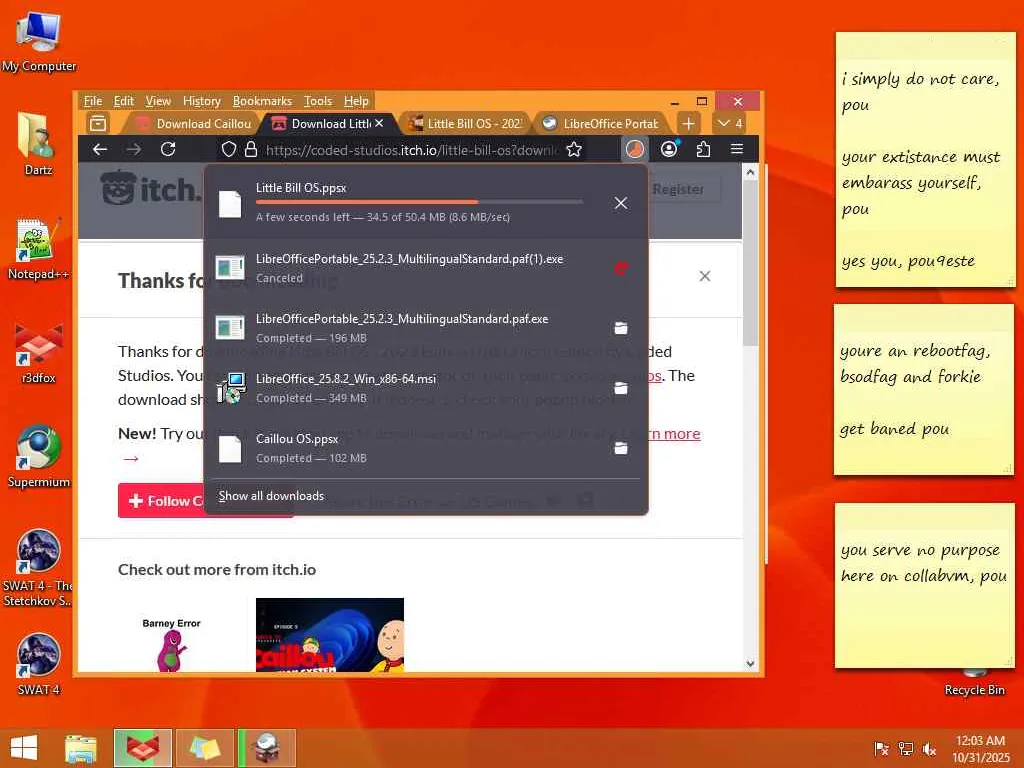The image size is (1024, 768).
Task: Switch to Download Caillou tab
Action: pos(195,123)
